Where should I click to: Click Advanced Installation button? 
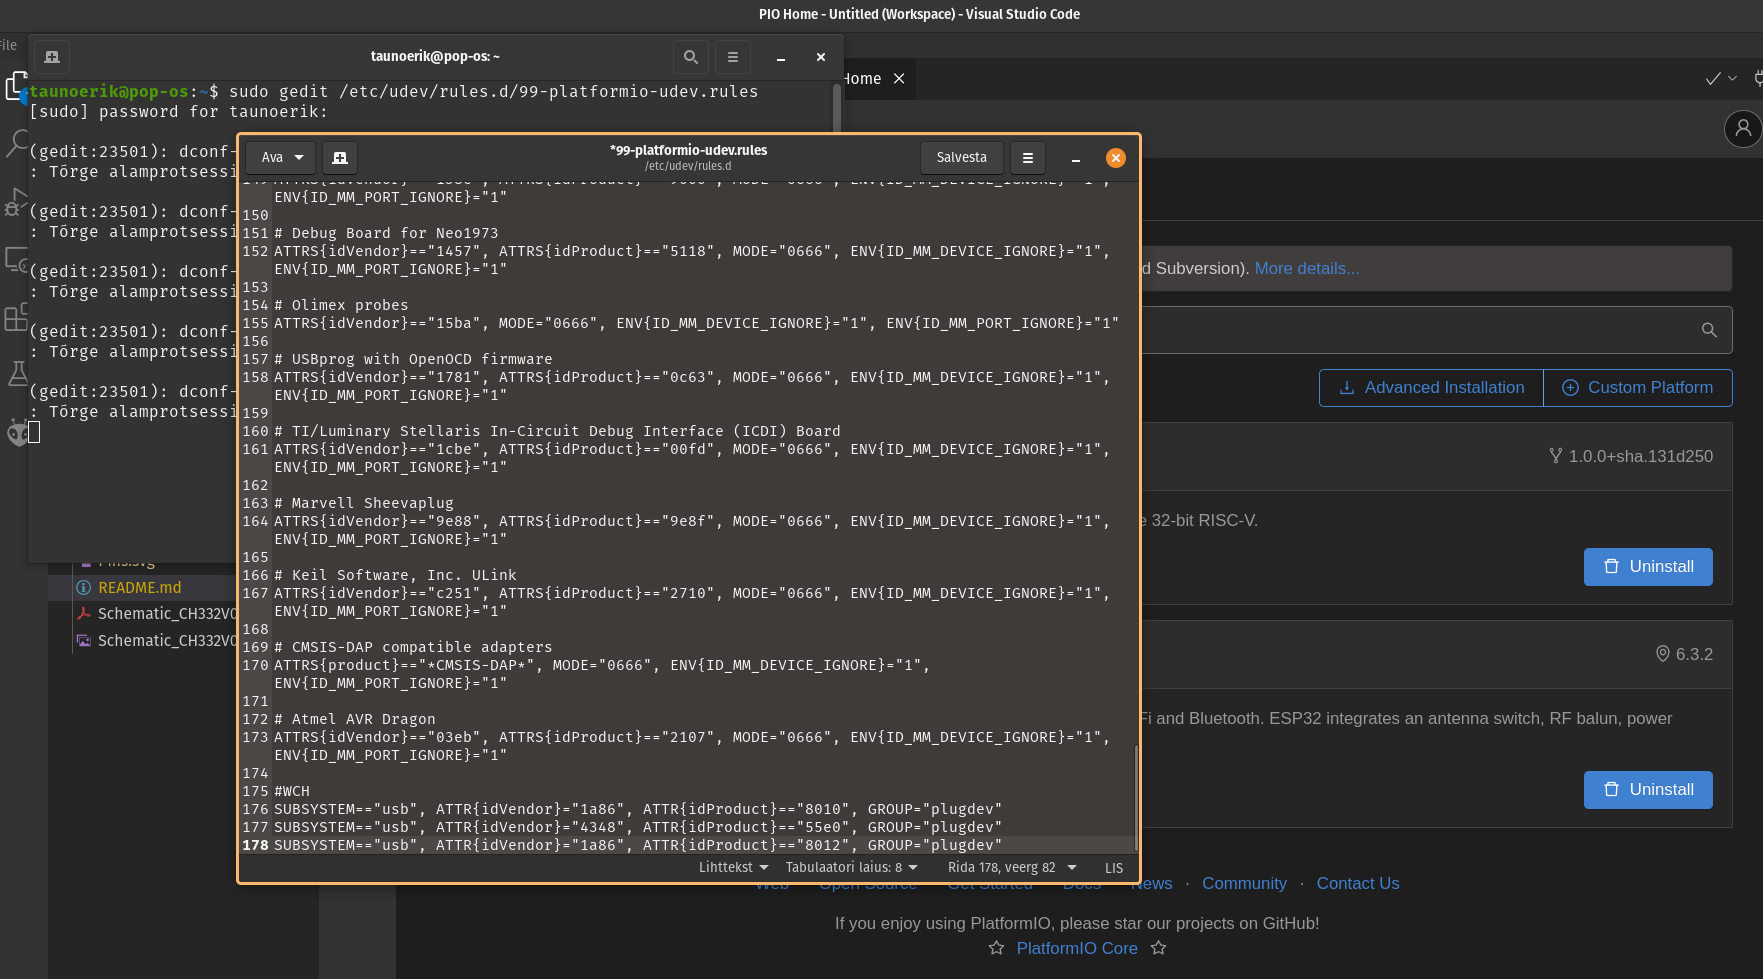click(x=1431, y=388)
